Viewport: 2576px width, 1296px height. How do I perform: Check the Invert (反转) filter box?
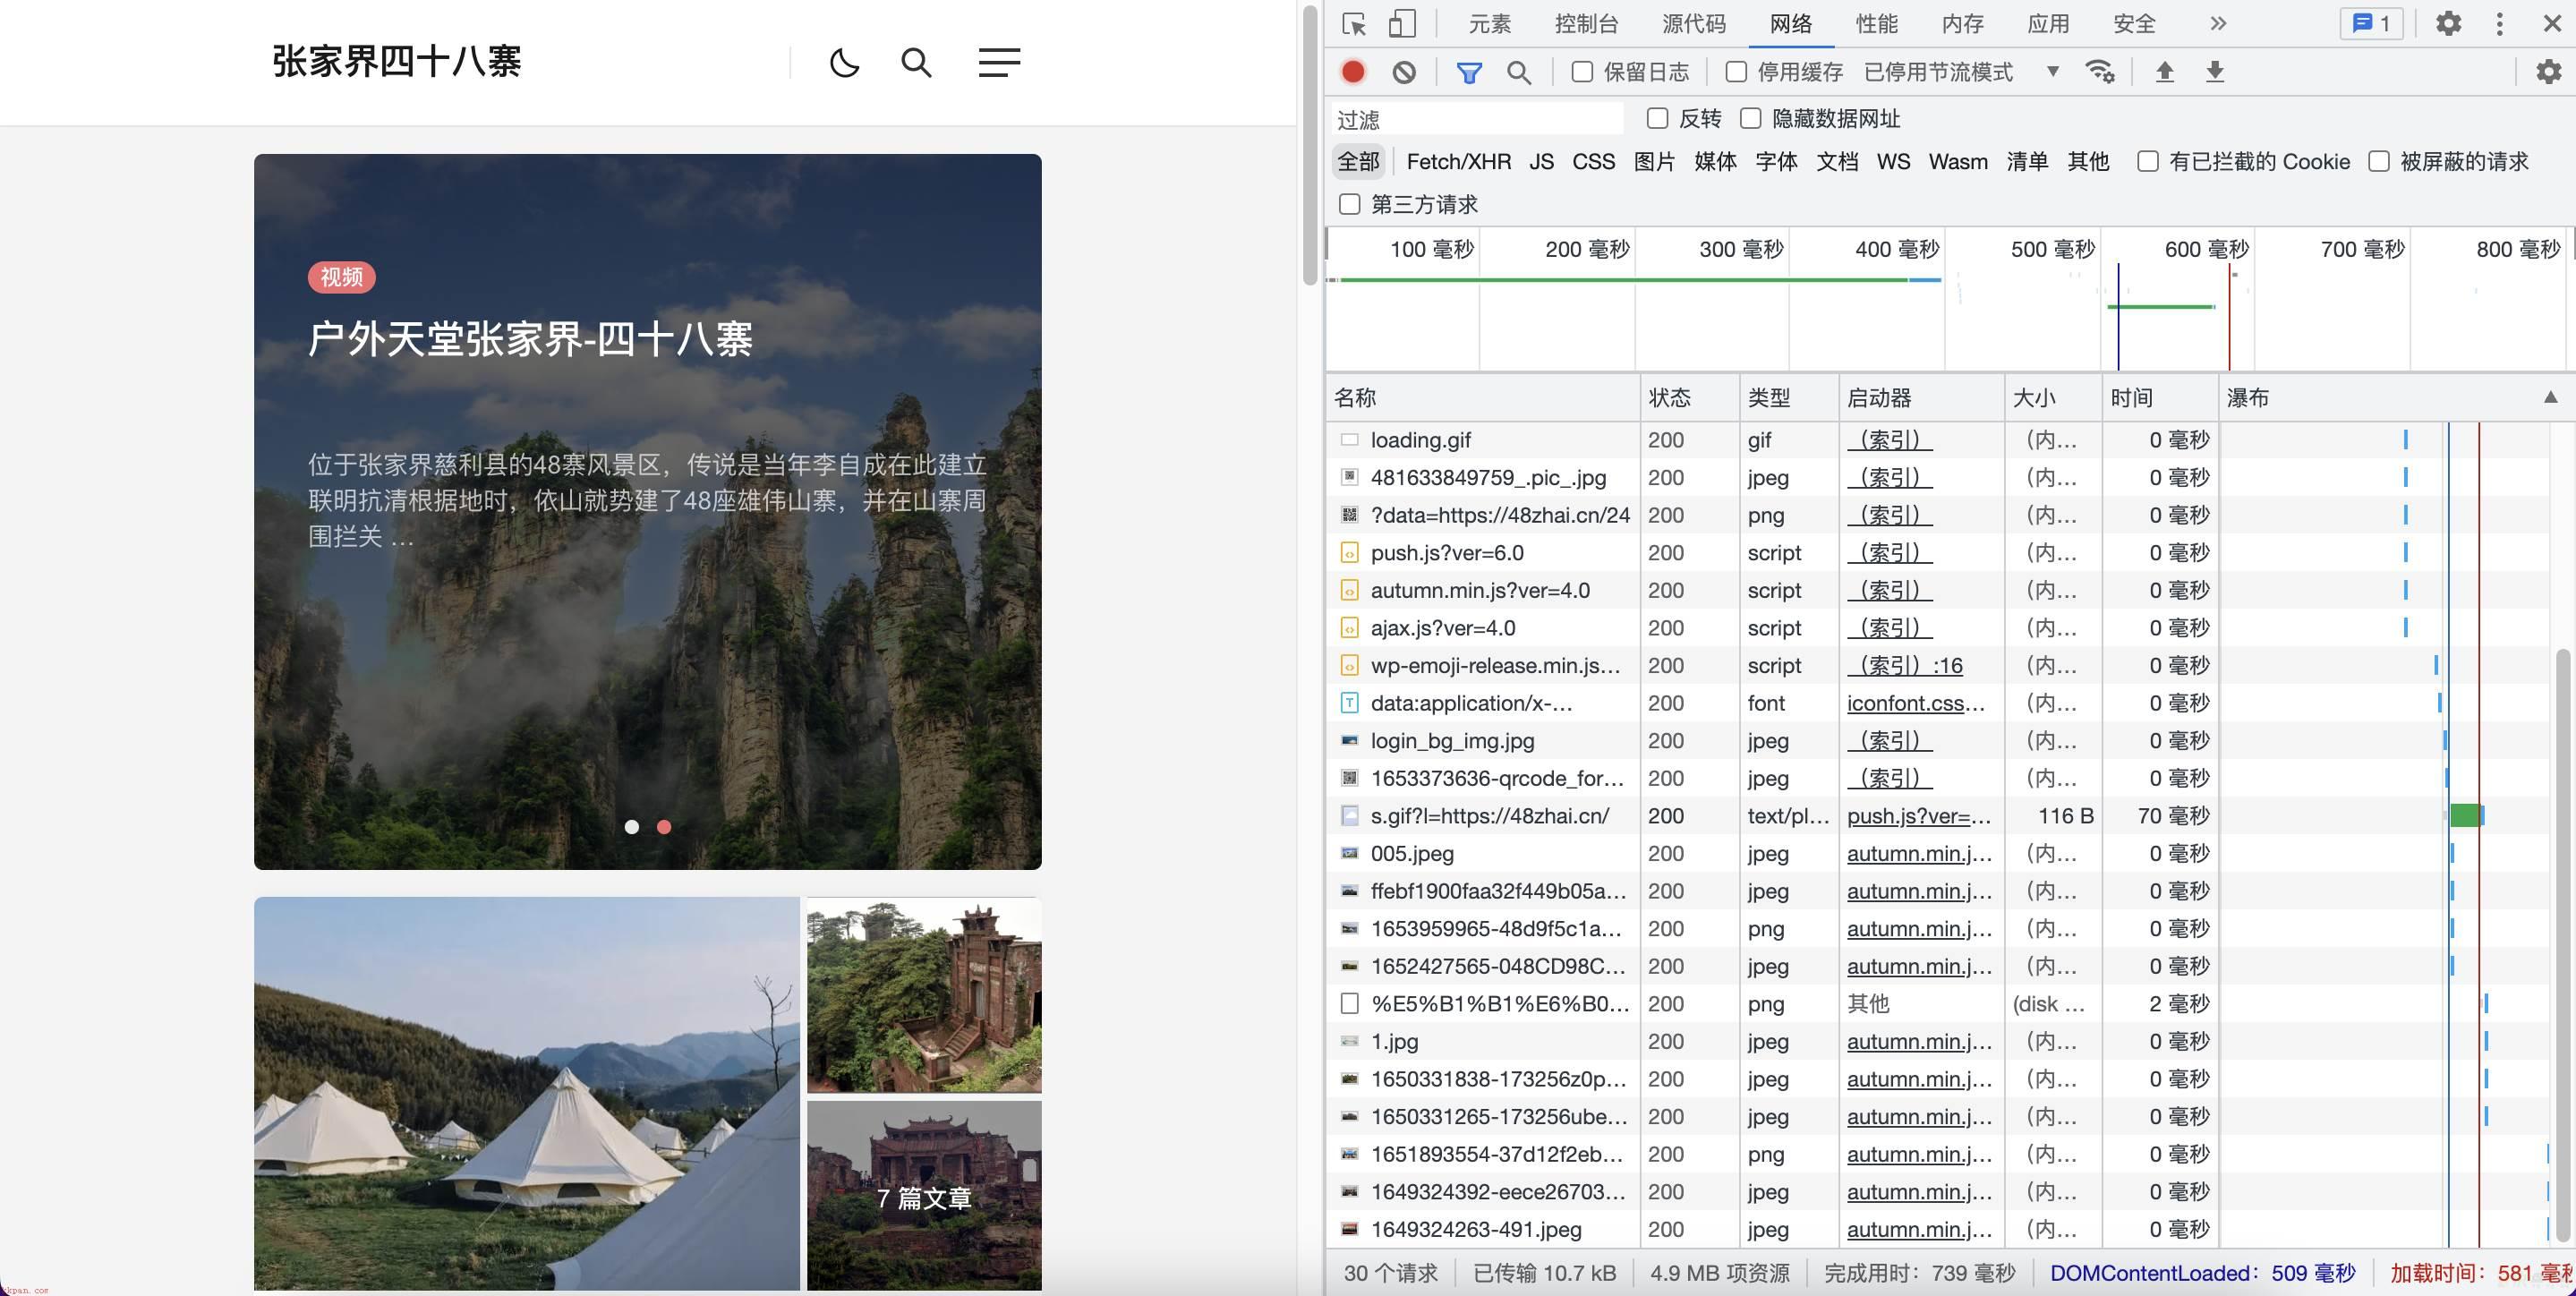pyautogui.click(x=1657, y=119)
